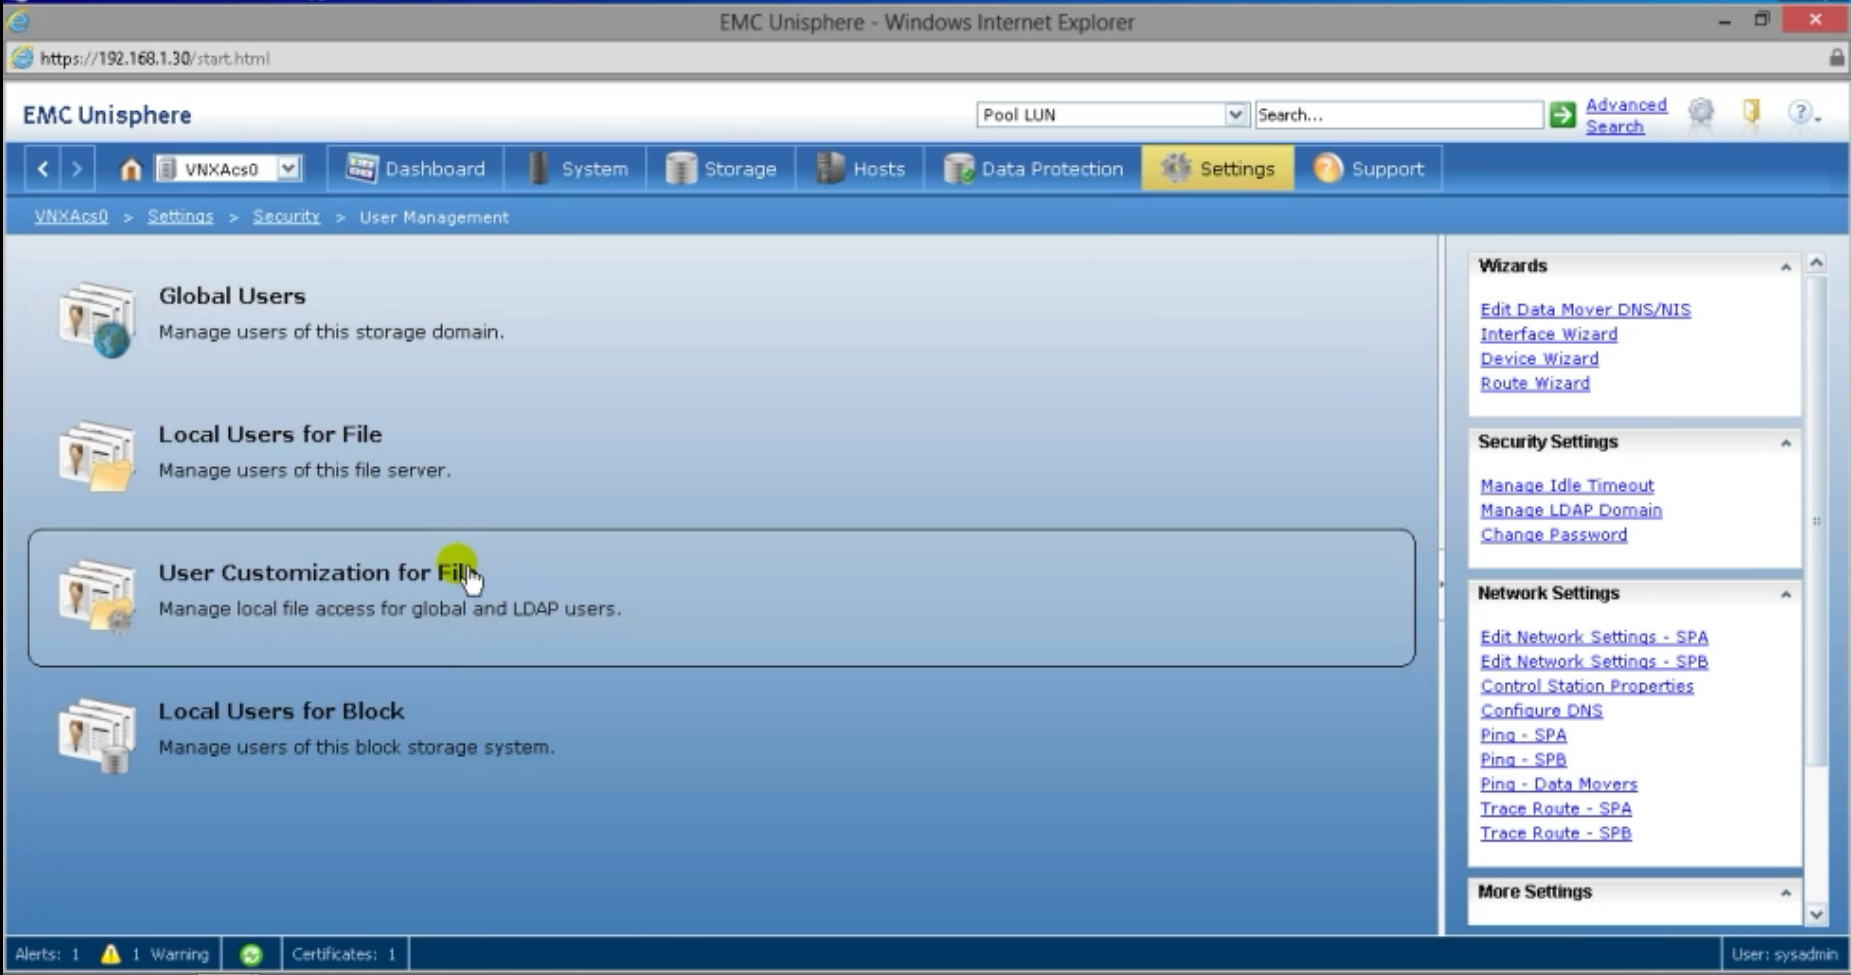This screenshot has height=975, width=1851.
Task: Open the System tab
Action: pyautogui.click(x=577, y=169)
